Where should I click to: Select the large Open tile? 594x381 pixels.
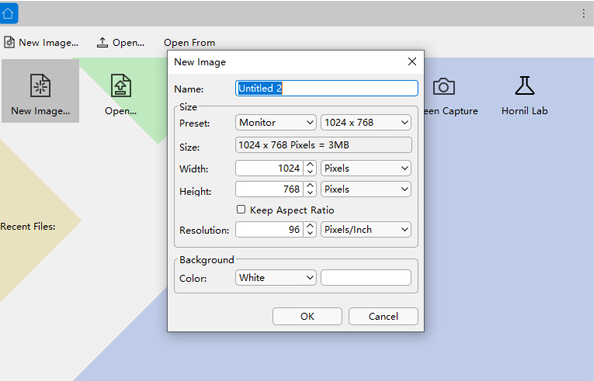tap(121, 94)
